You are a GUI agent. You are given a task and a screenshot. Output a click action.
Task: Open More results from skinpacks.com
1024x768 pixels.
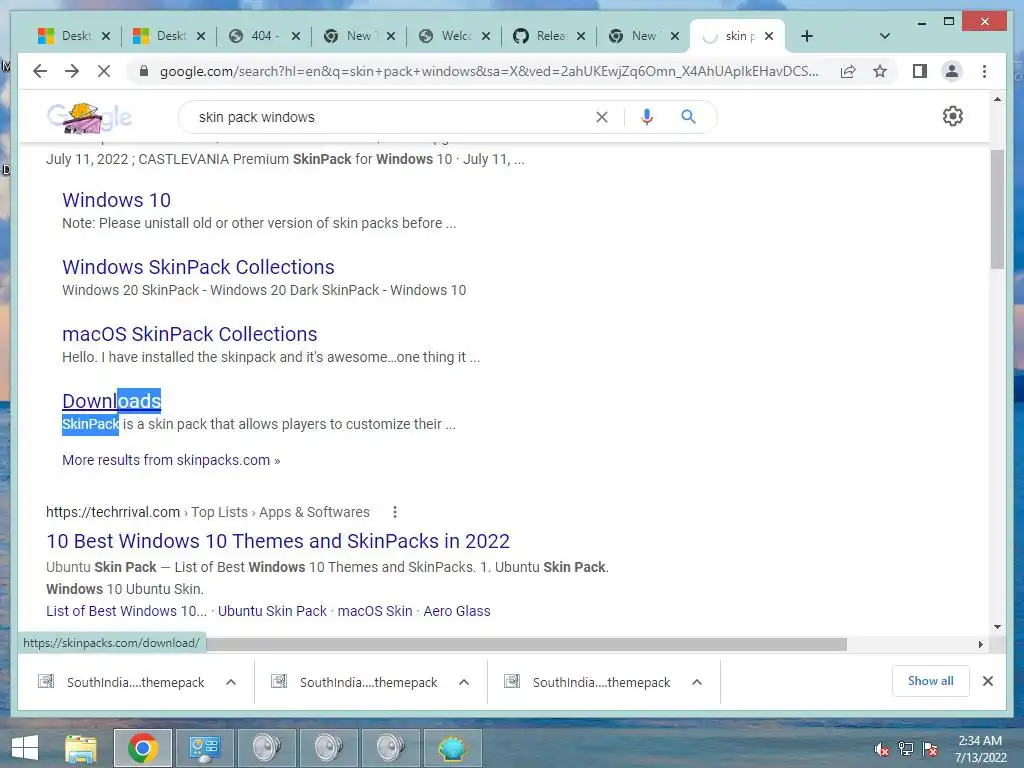pos(171,460)
